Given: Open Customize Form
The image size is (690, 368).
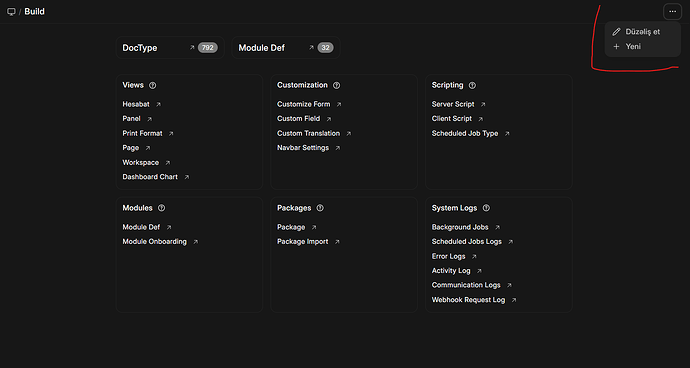Looking at the screenshot, I should pos(304,104).
